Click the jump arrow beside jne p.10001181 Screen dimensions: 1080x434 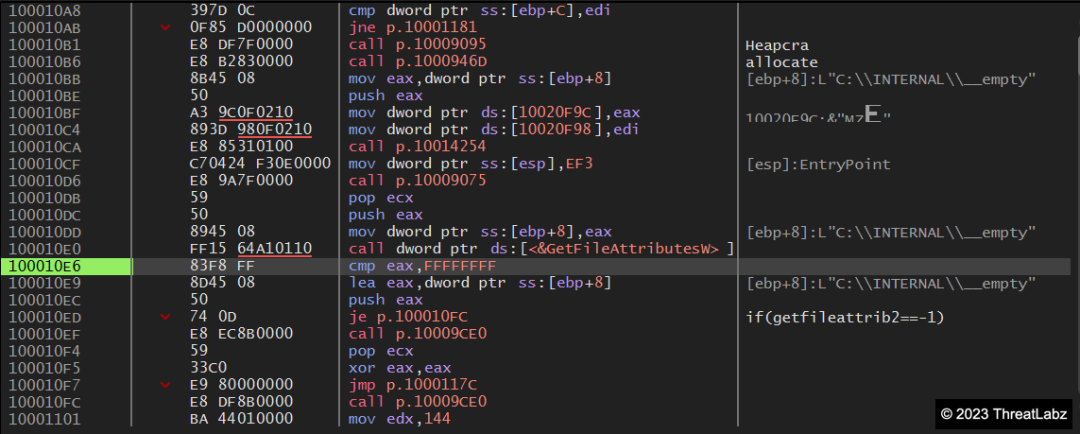pos(165,27)
